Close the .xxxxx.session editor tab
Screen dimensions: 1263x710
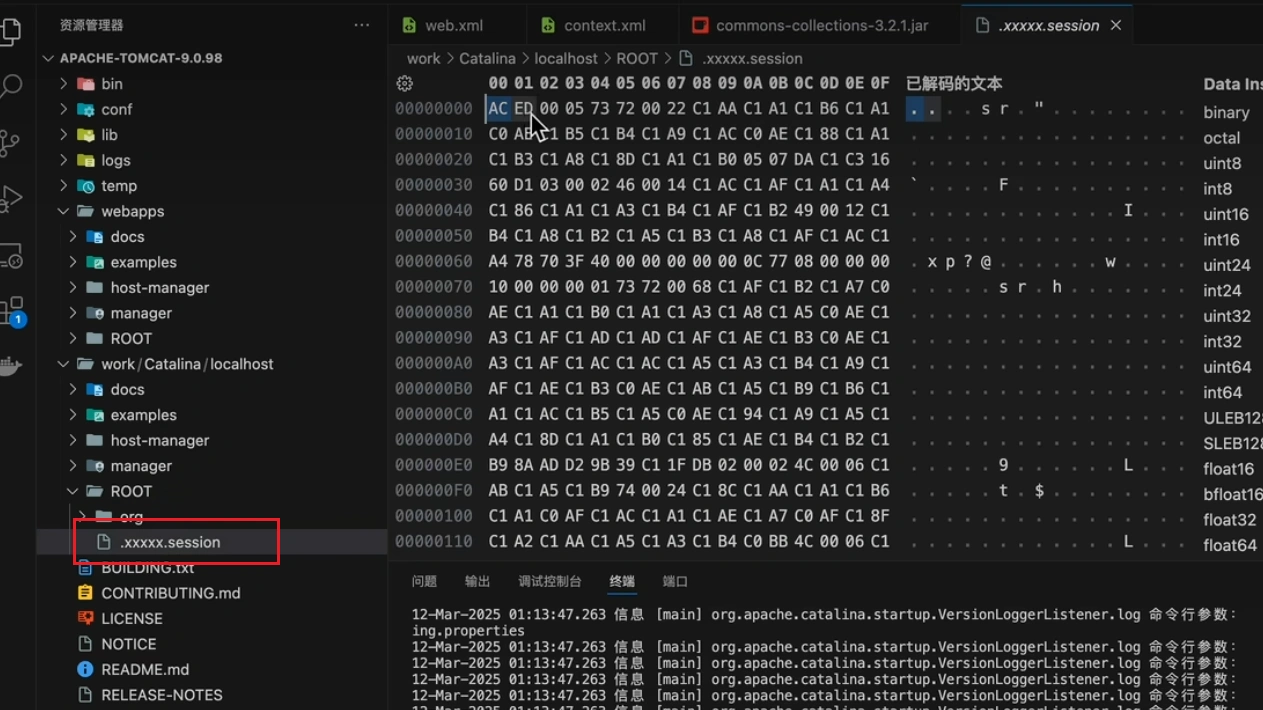coord(1116,25)
